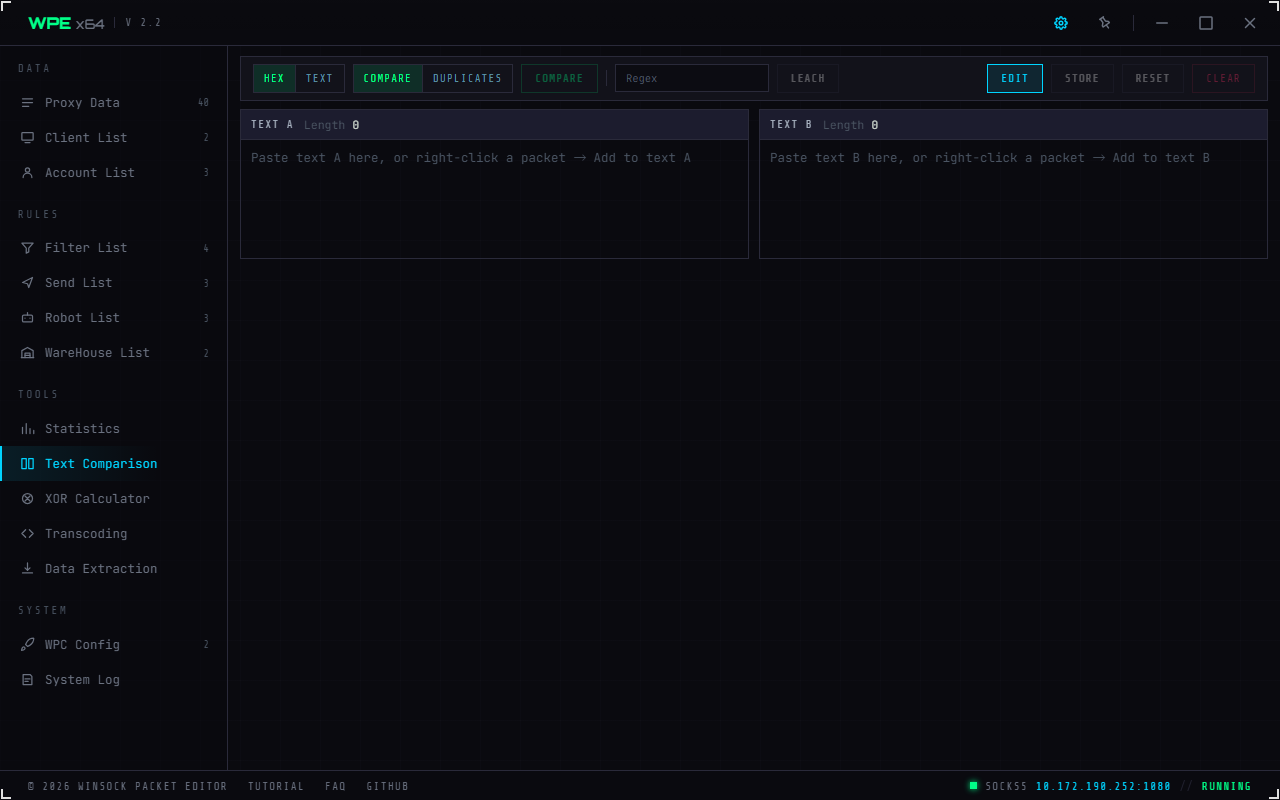Maximize the application window
1280x800 pixels.
(1206, 23)
